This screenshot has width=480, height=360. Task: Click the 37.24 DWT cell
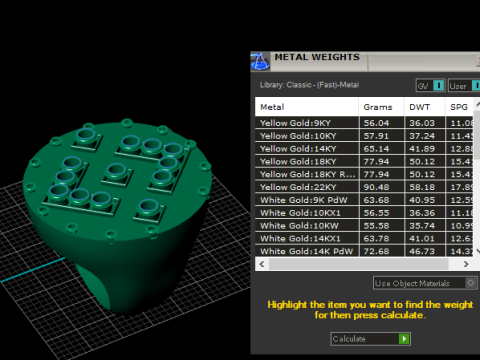425,136
